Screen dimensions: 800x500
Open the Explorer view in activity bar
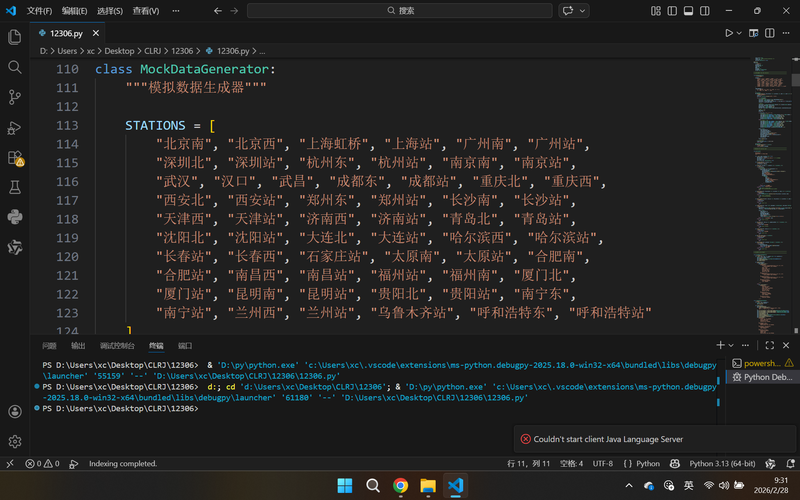coord(15,37)
